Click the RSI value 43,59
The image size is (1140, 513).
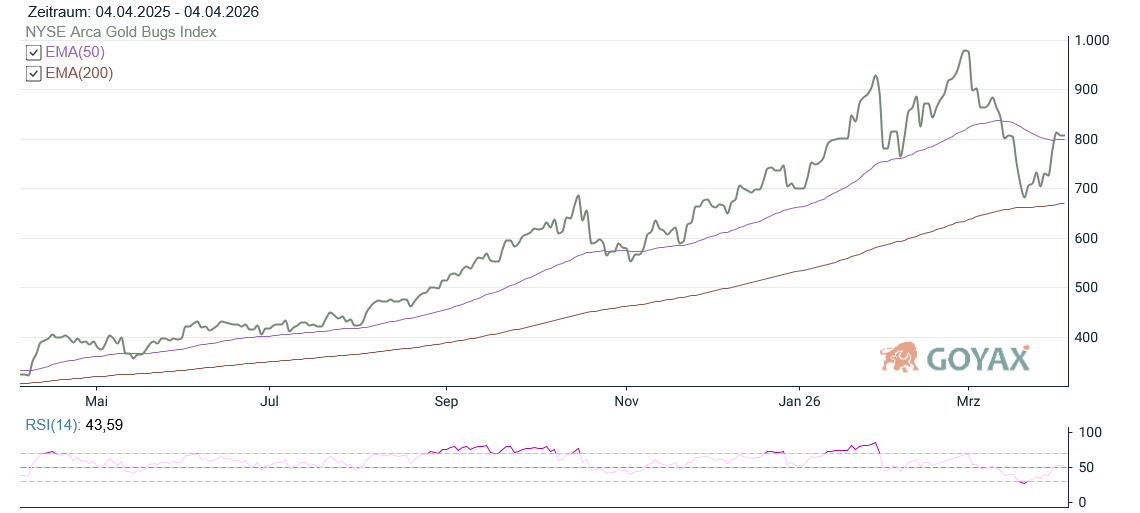tap(103, 425)
